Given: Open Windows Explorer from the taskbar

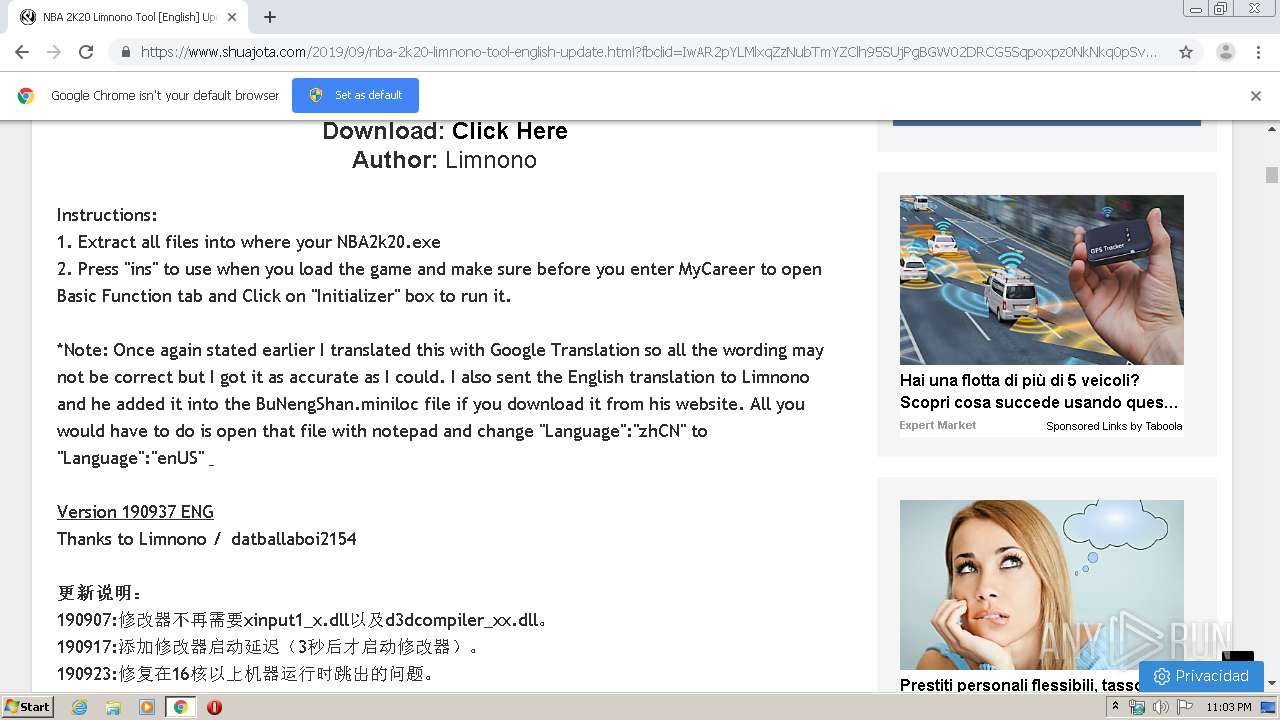Looking at the screenshot, I should pos(113,707).
